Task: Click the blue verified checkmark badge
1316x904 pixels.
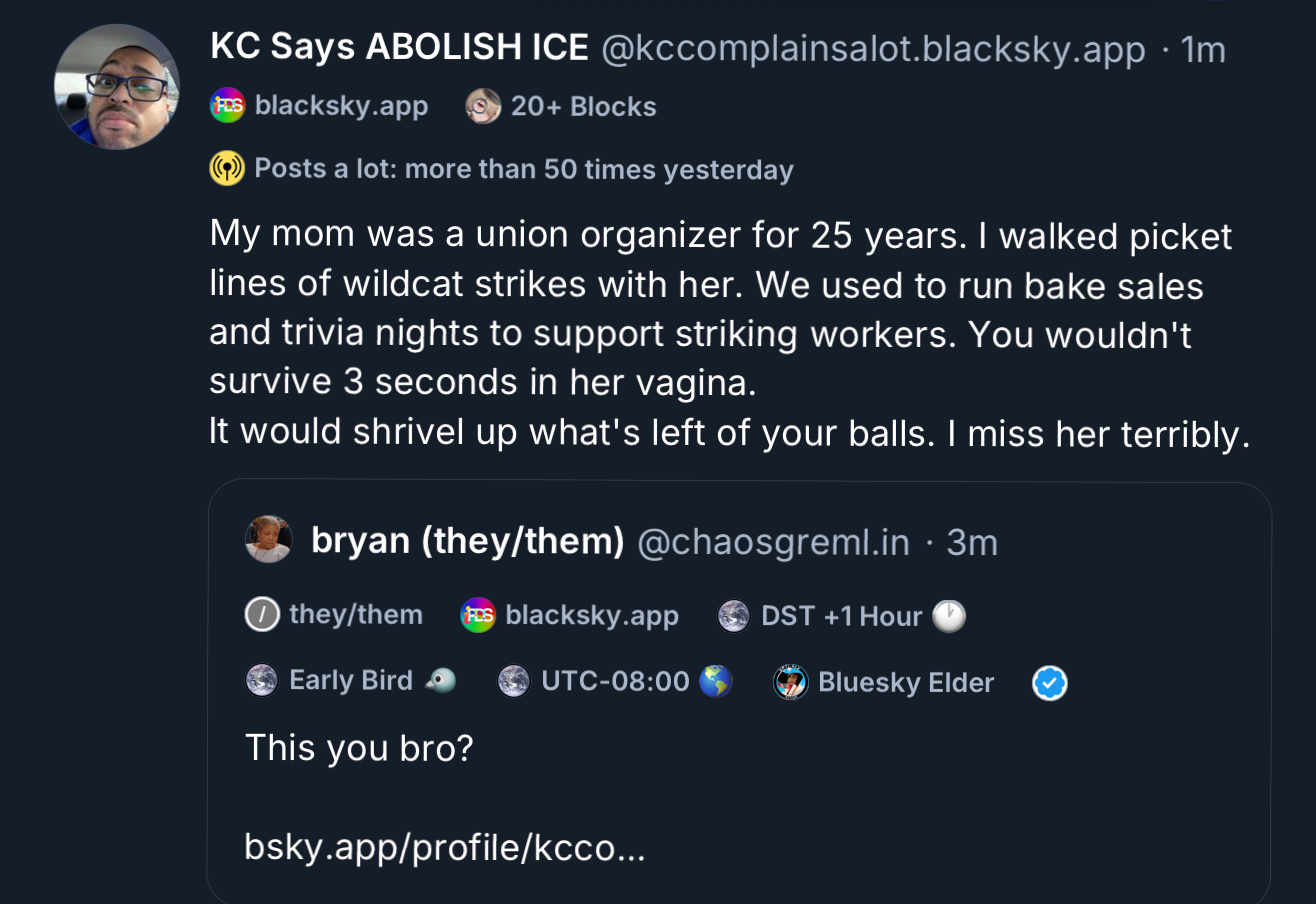Action: point(1049,684)
